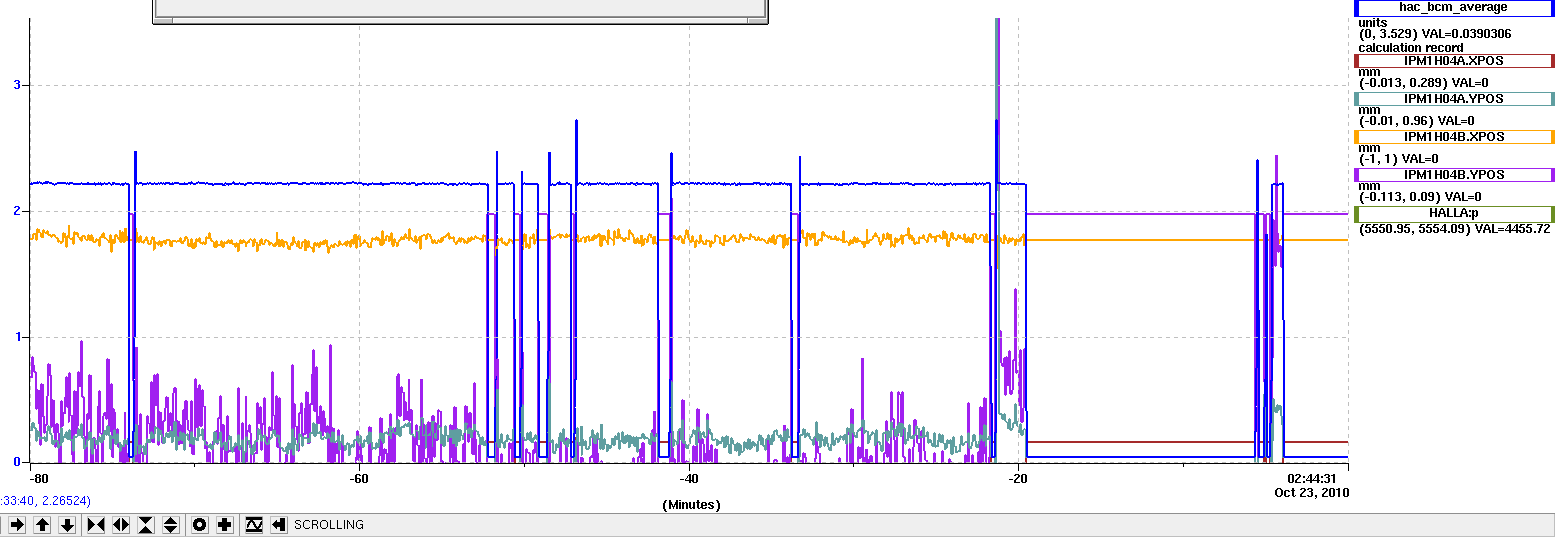Click the '2' vertical axis tick label
This screenshot has width=1555, height=537.
click(16, 211)
